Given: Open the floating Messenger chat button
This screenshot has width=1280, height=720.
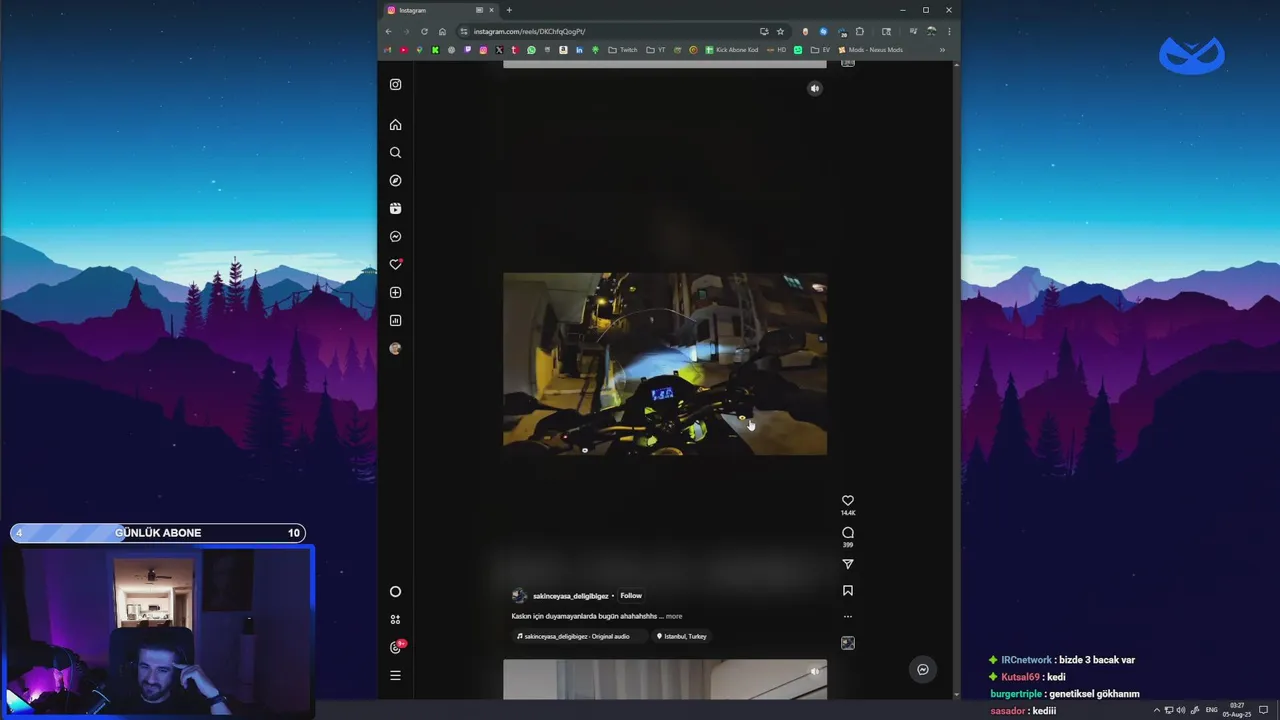Looking at the screenshot, I should [x=923, y=670].
